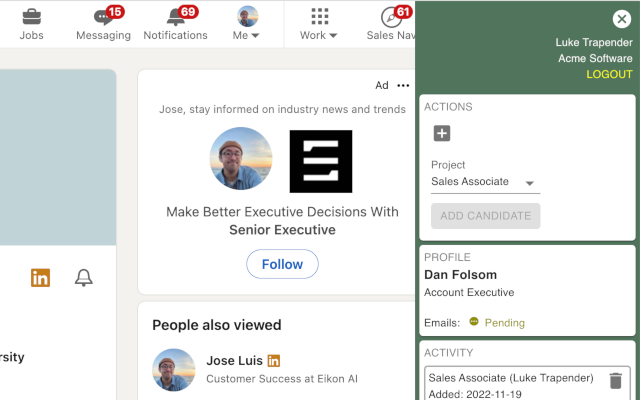Delete the Sales Associate activity entry

click(615, 380)
